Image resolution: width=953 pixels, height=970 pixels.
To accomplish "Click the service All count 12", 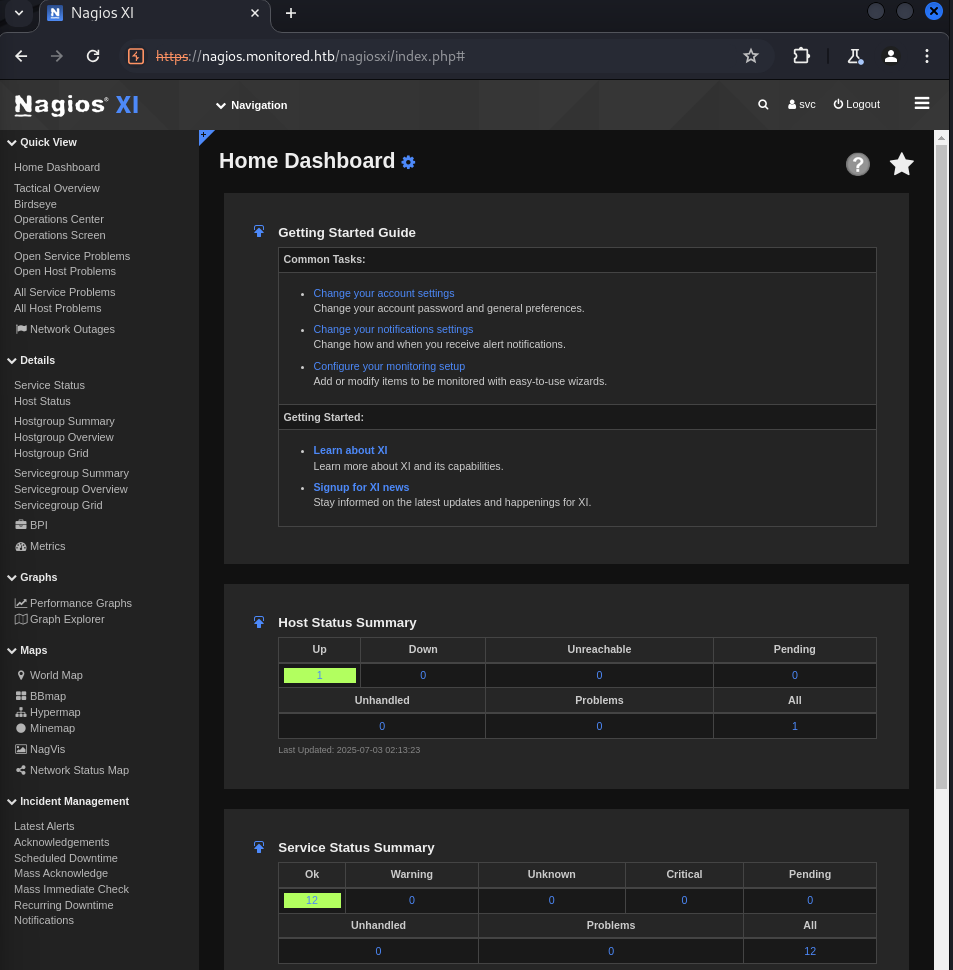I will (810, 951).
